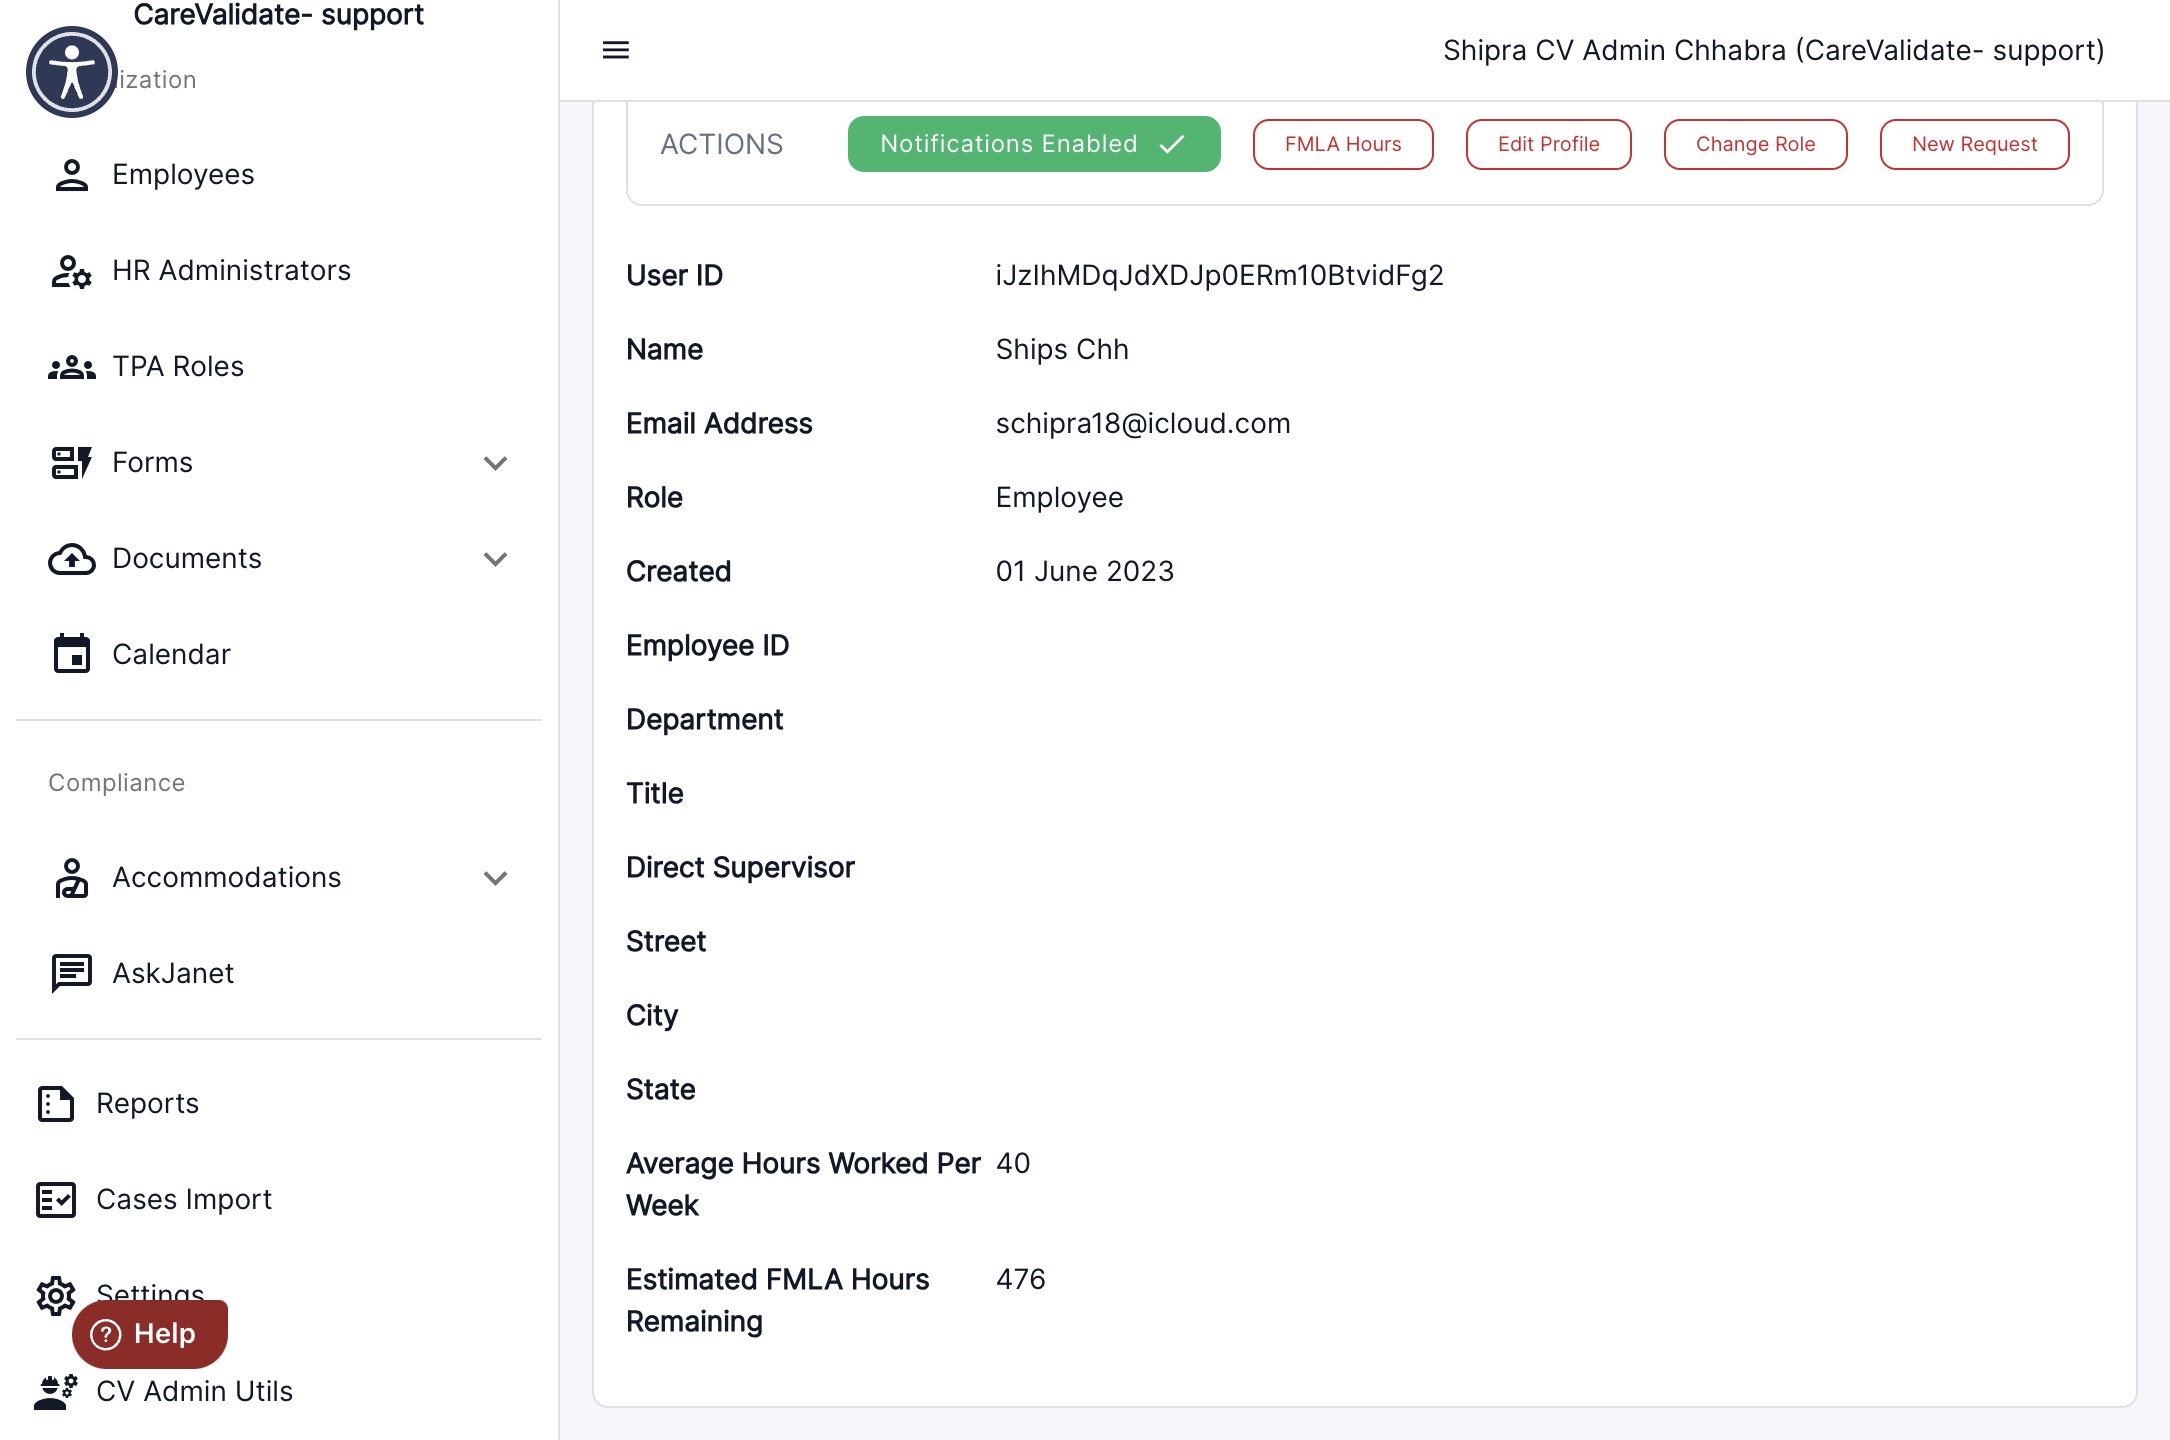Click the FMLA hours remaining value 476
This screenshot has height=1440, width=2170.
click(x=1021, y=1279)
